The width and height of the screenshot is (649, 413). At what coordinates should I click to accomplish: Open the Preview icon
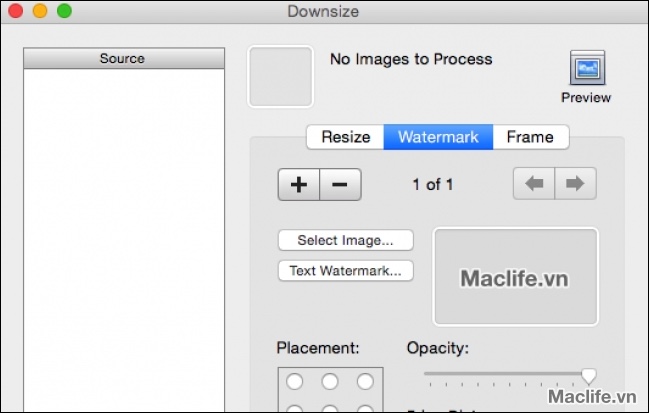click(585, 69)
